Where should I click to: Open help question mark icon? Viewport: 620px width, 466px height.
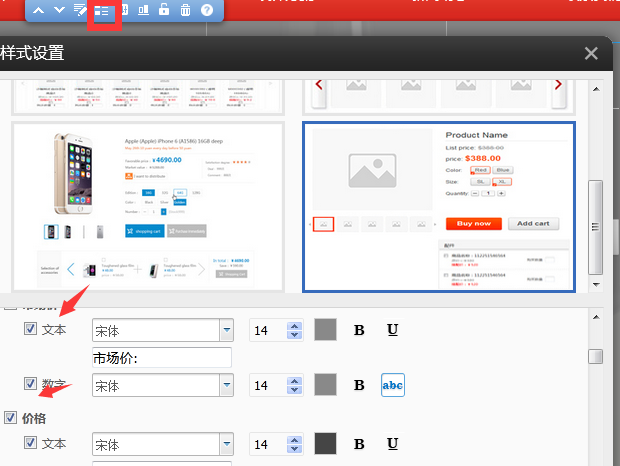(207, 10)
